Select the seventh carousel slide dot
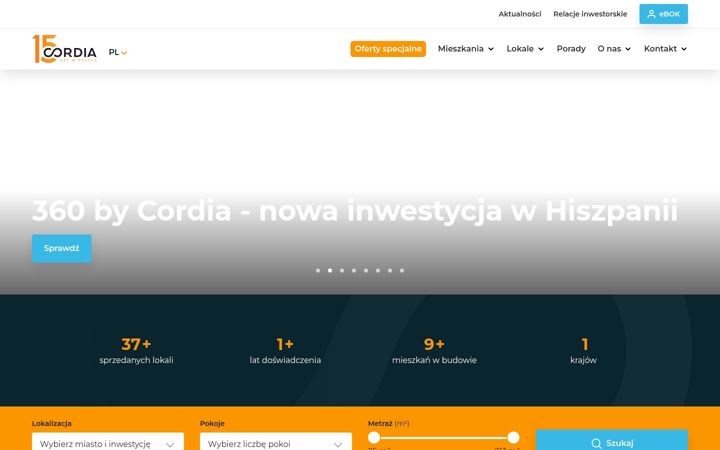This screenshot has height=450, width=720. [390, 270]
